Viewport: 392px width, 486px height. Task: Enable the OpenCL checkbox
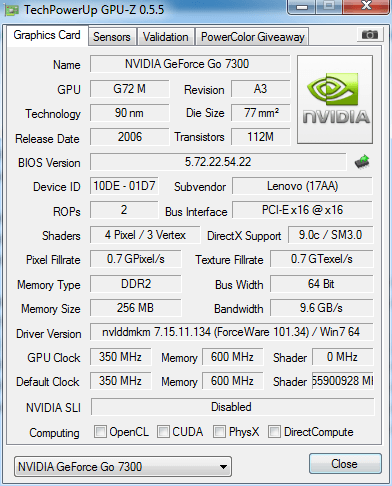click(100, 431)
